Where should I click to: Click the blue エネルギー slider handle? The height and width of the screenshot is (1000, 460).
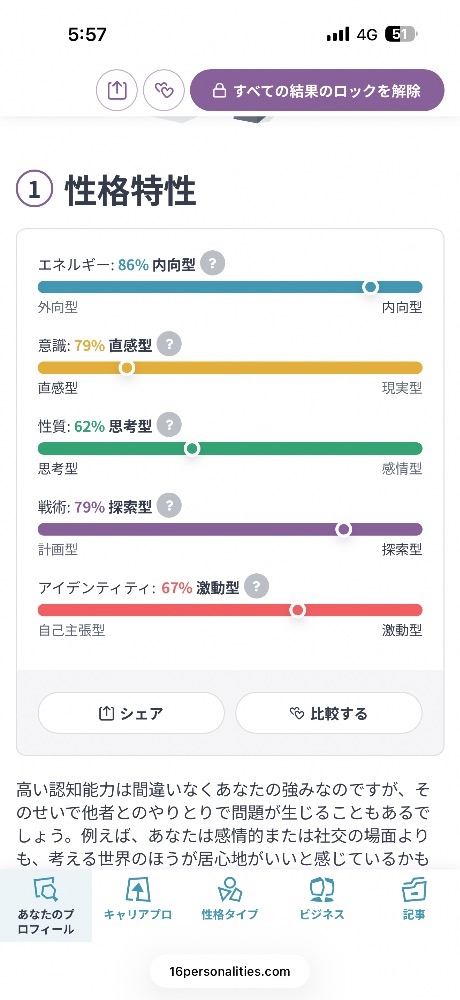[370, 287]
